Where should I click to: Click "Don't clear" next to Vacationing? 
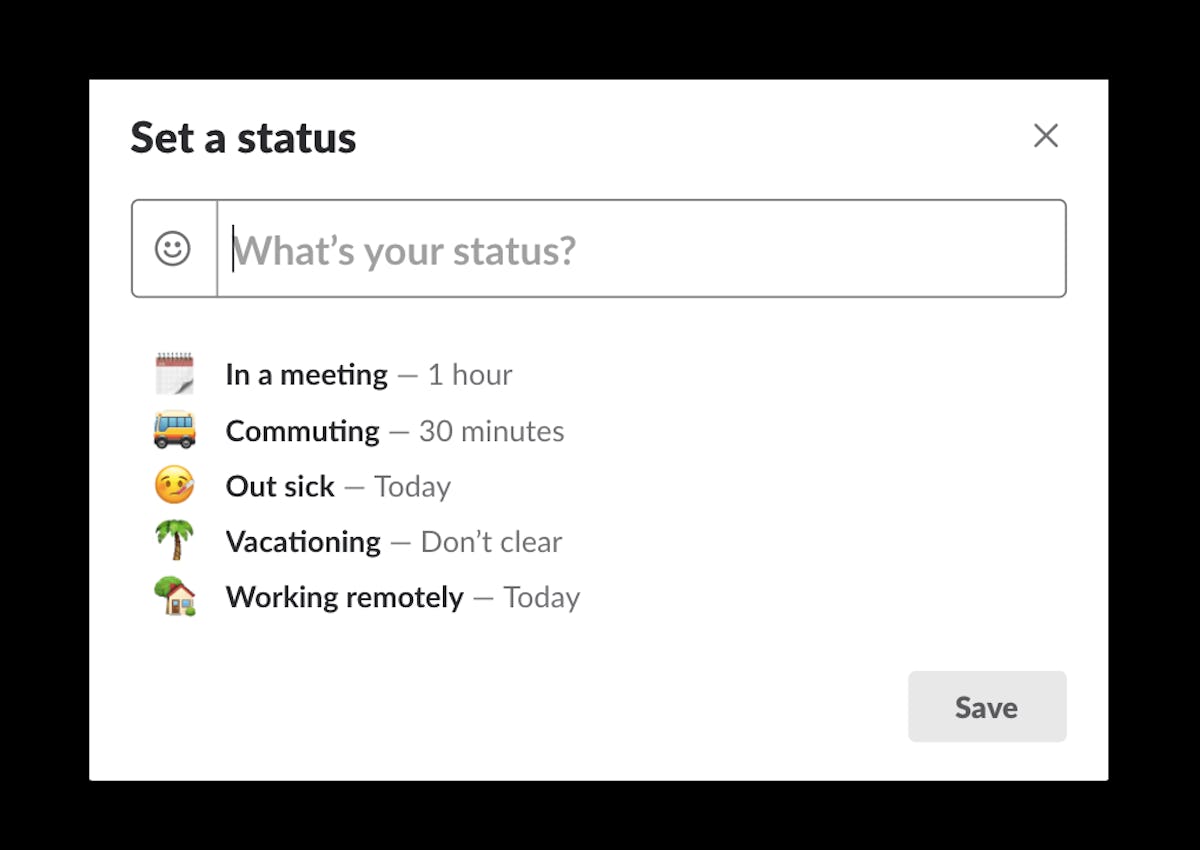tap(491, 542)
